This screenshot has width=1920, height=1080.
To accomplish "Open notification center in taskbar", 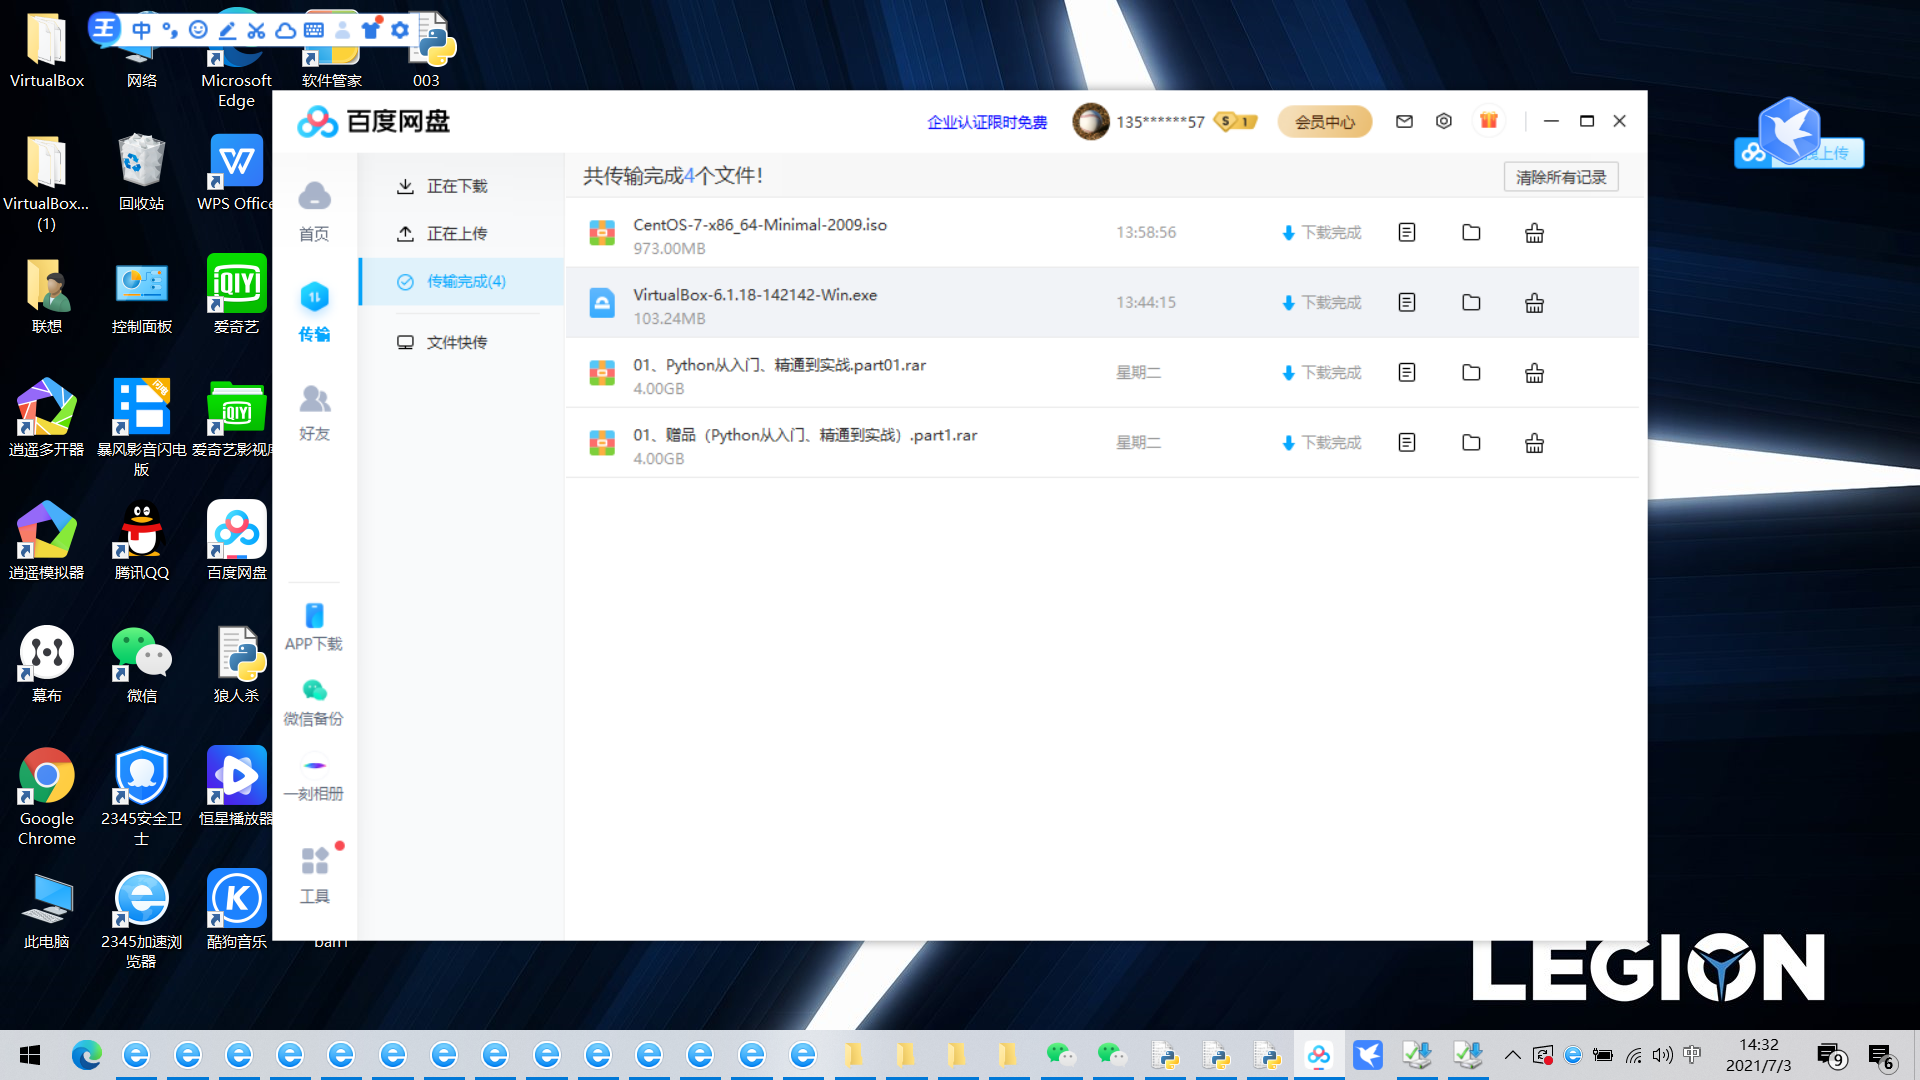I will click(x=1881, y=1055).
